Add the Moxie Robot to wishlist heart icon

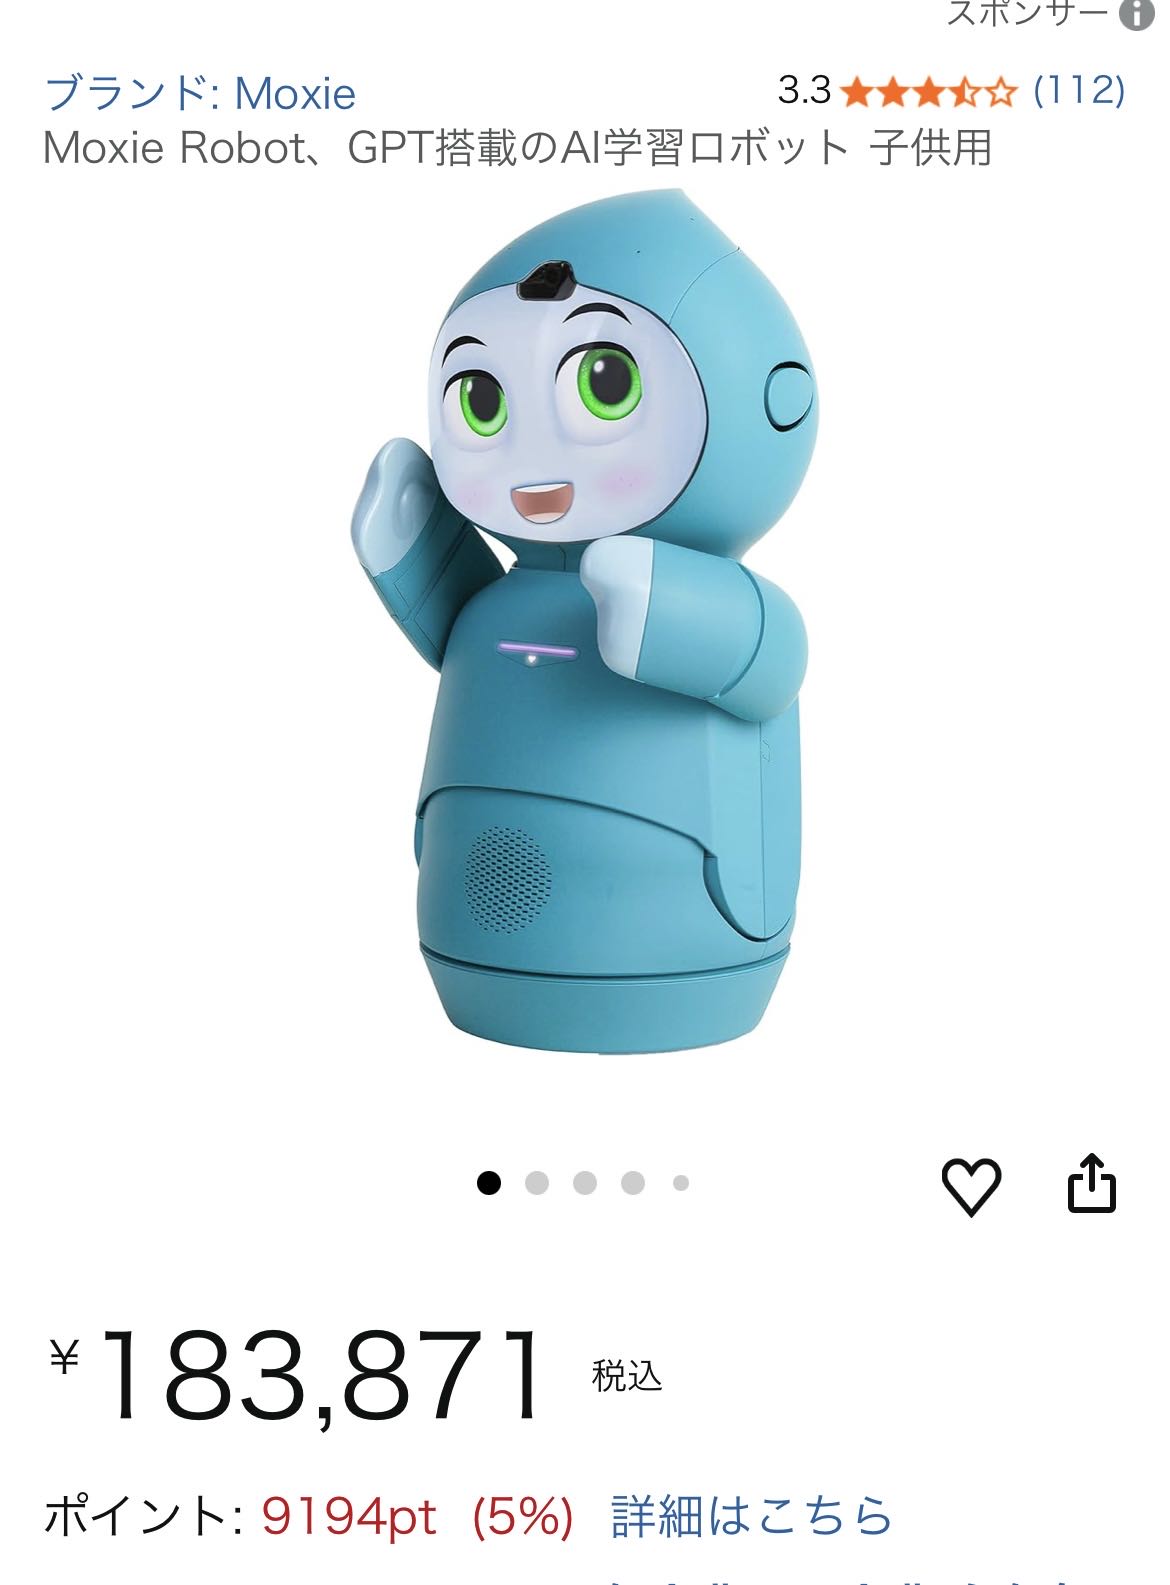click(971, 1186)
